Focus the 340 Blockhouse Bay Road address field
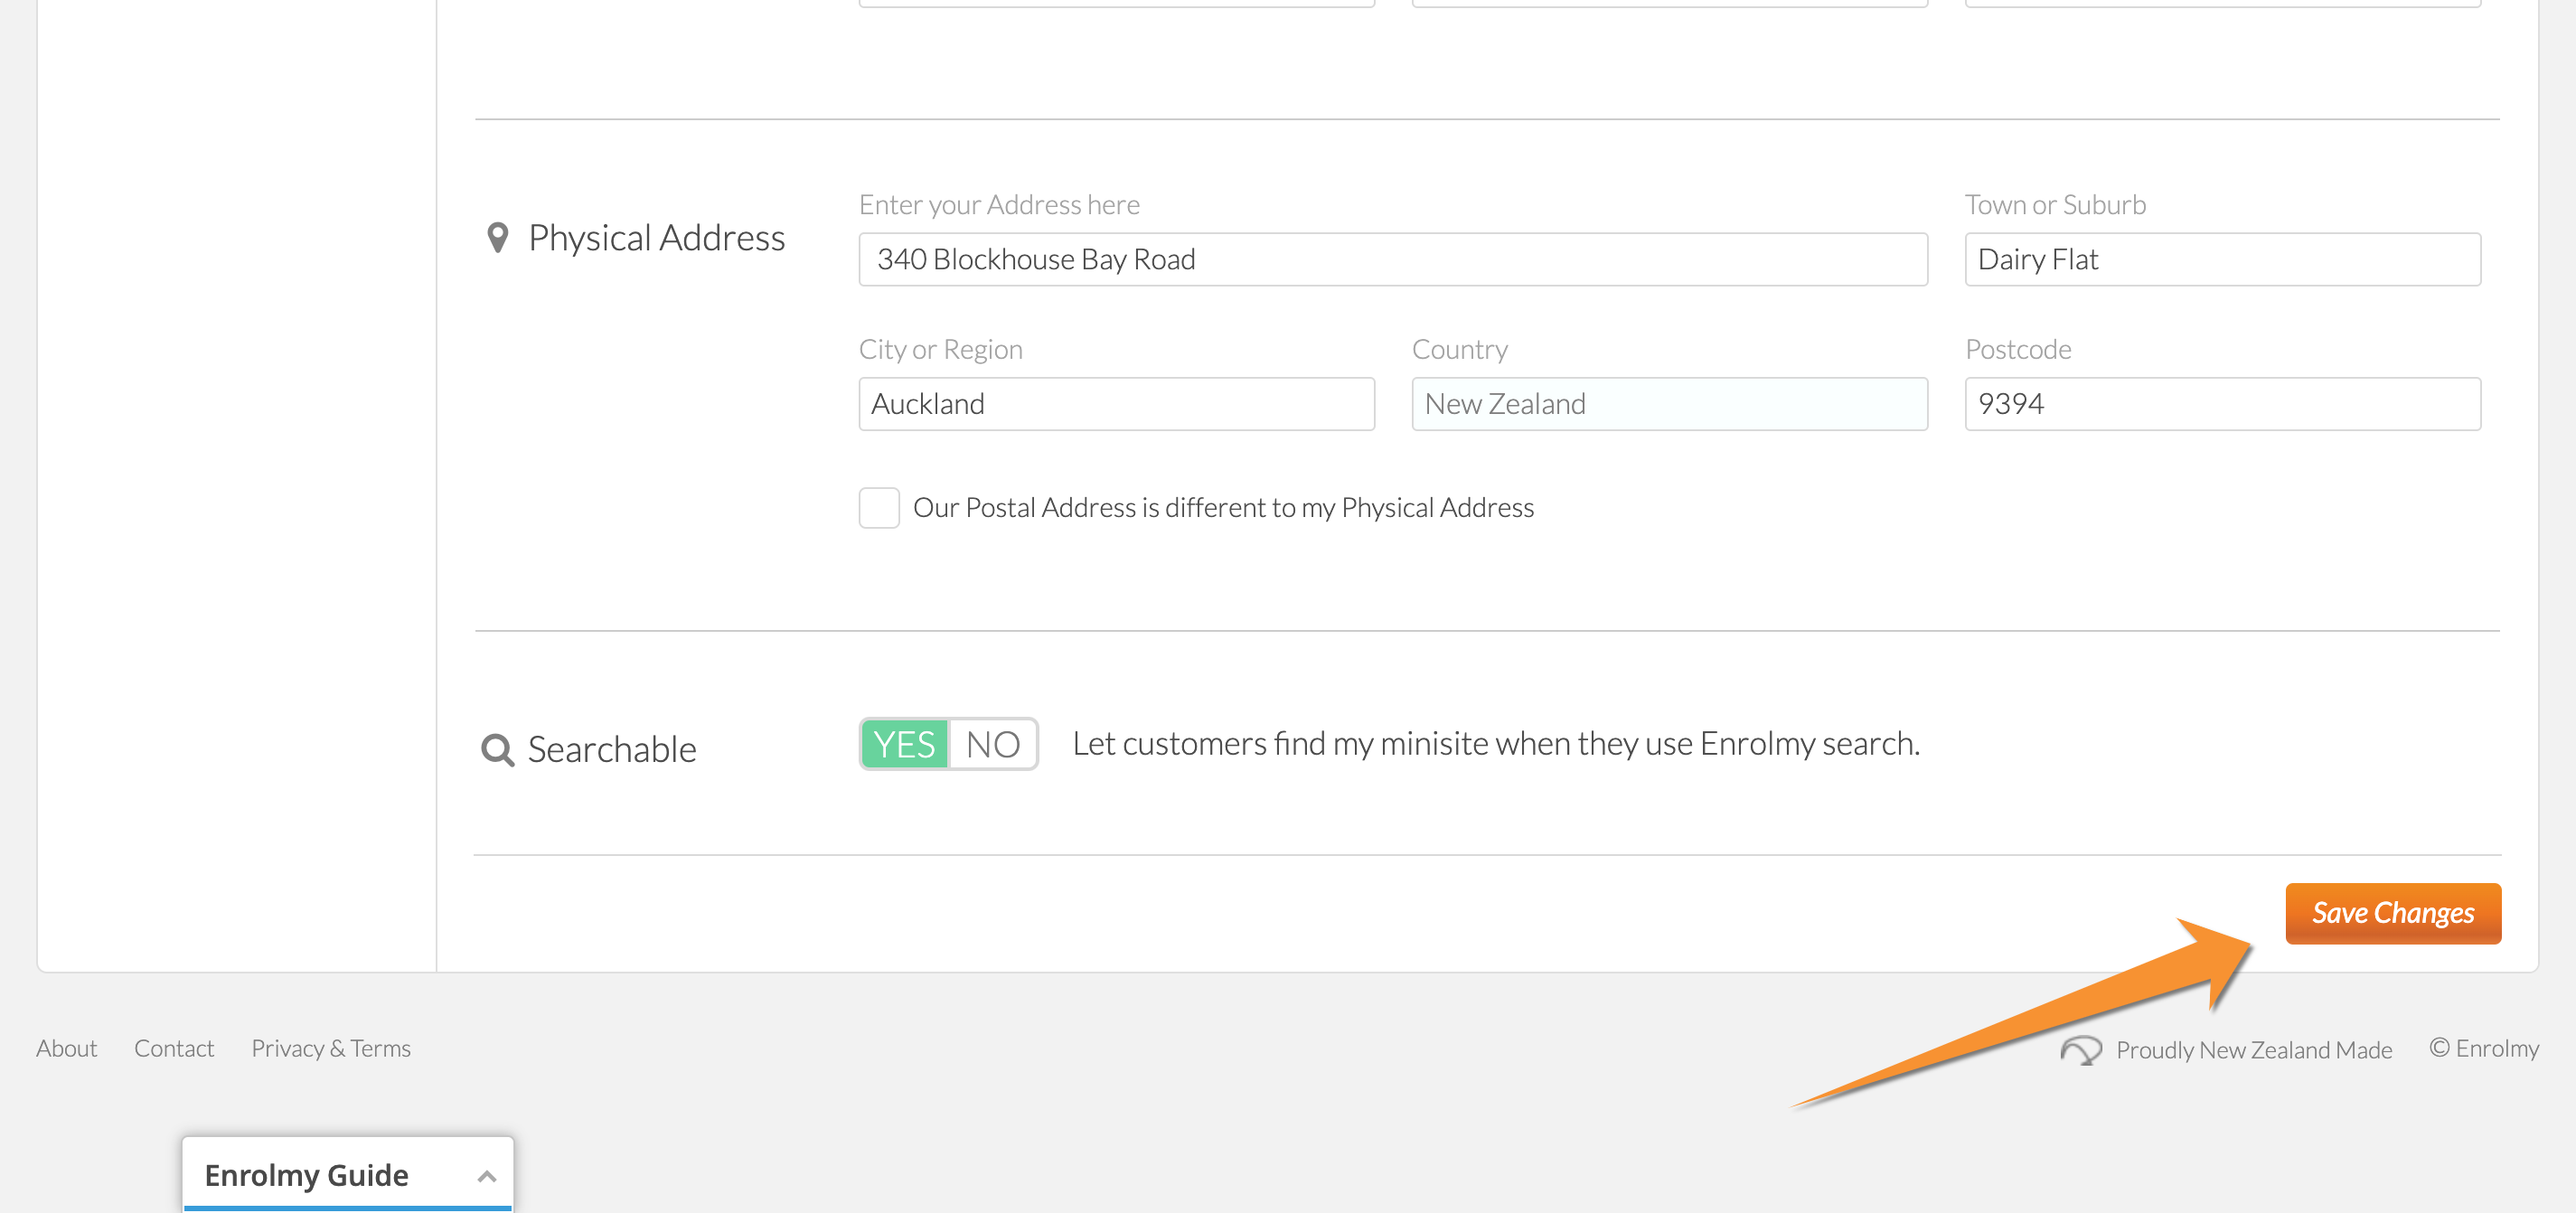The image size is (2576, 1213). point(1393,260)
